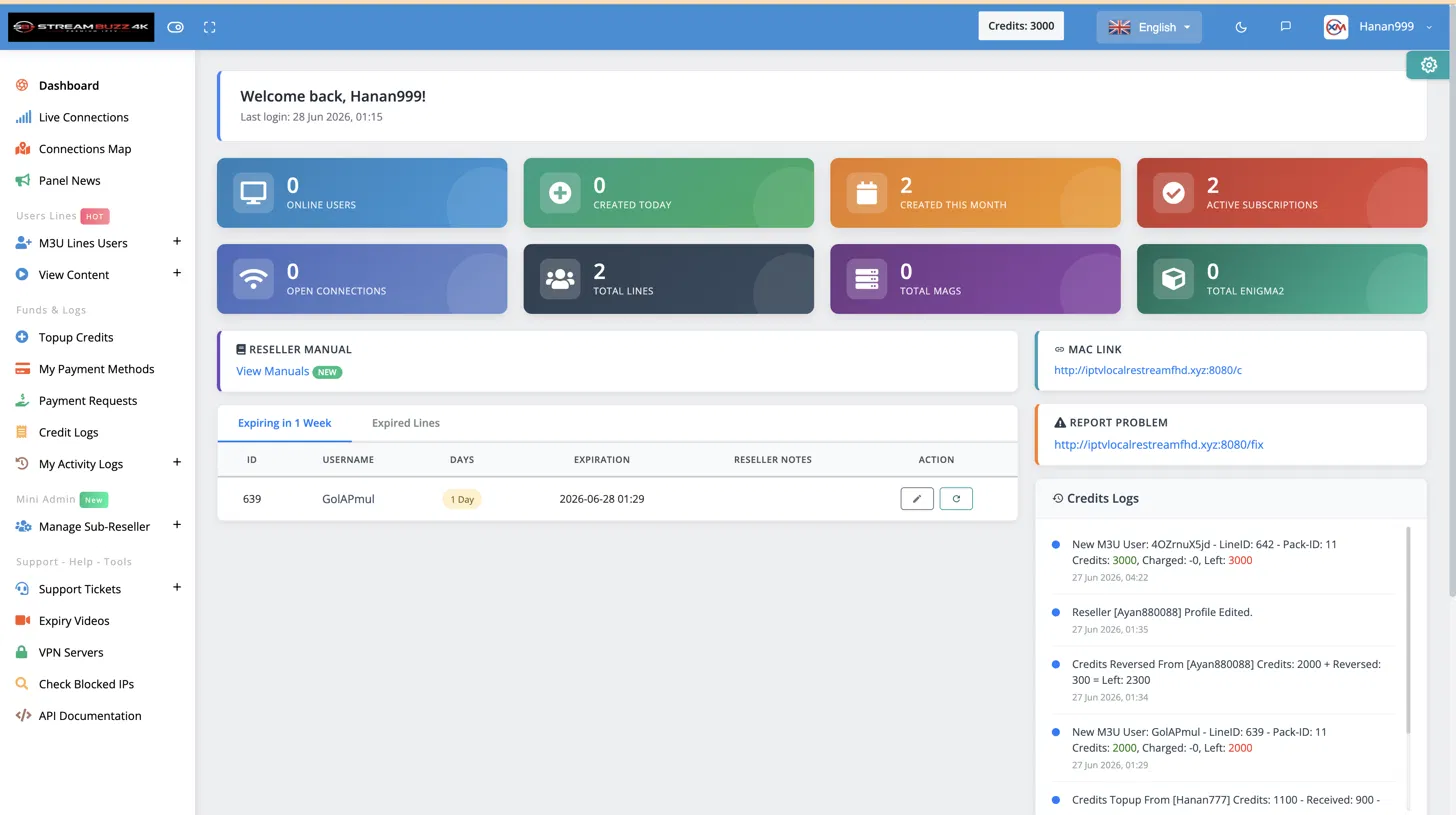
Task: Open My Payment Methods
Action: point(96,369)
